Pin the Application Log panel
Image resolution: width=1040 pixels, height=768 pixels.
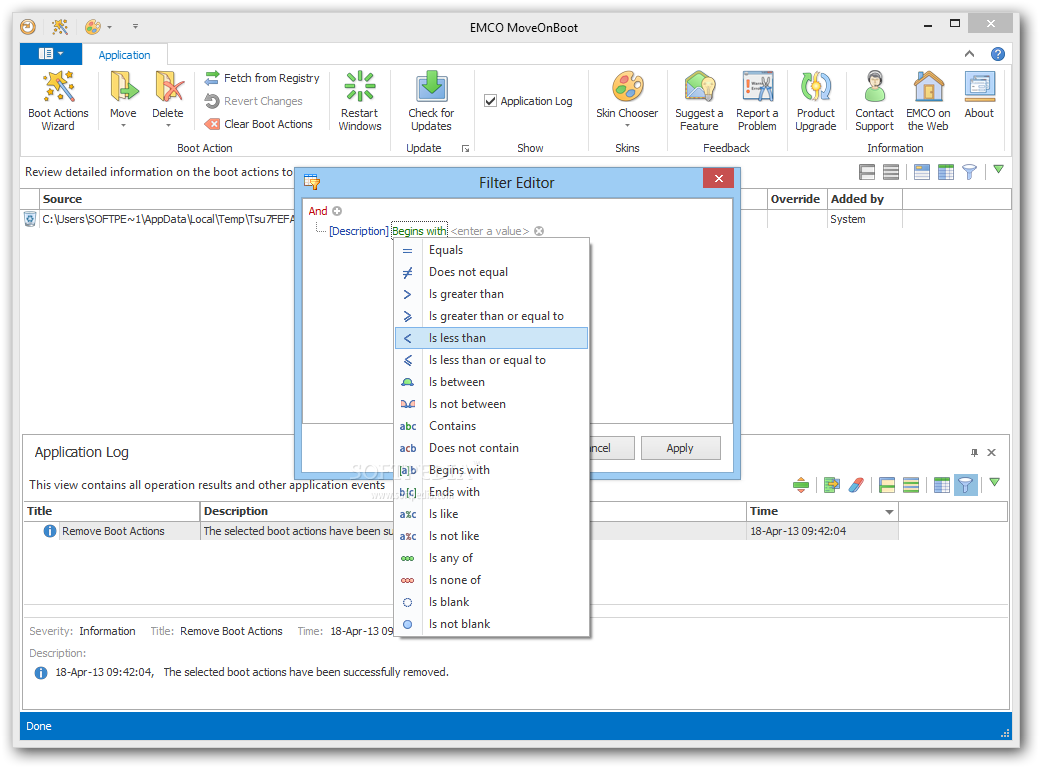tap(974, 452)
